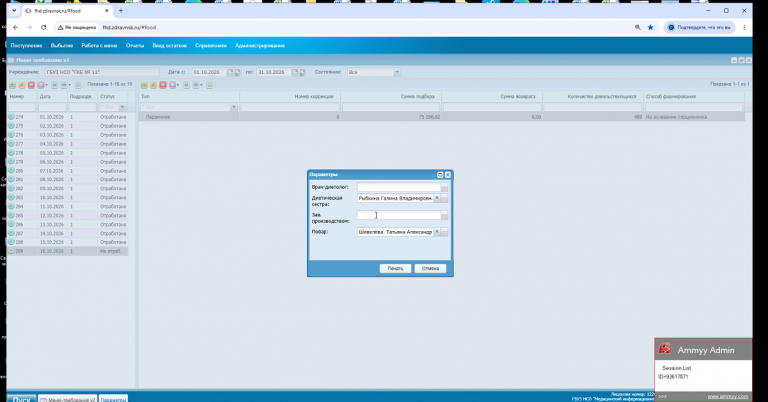Open lookup for Зав. производством field
This screenshot has height=402, width=768.
[x=444, y=215]
